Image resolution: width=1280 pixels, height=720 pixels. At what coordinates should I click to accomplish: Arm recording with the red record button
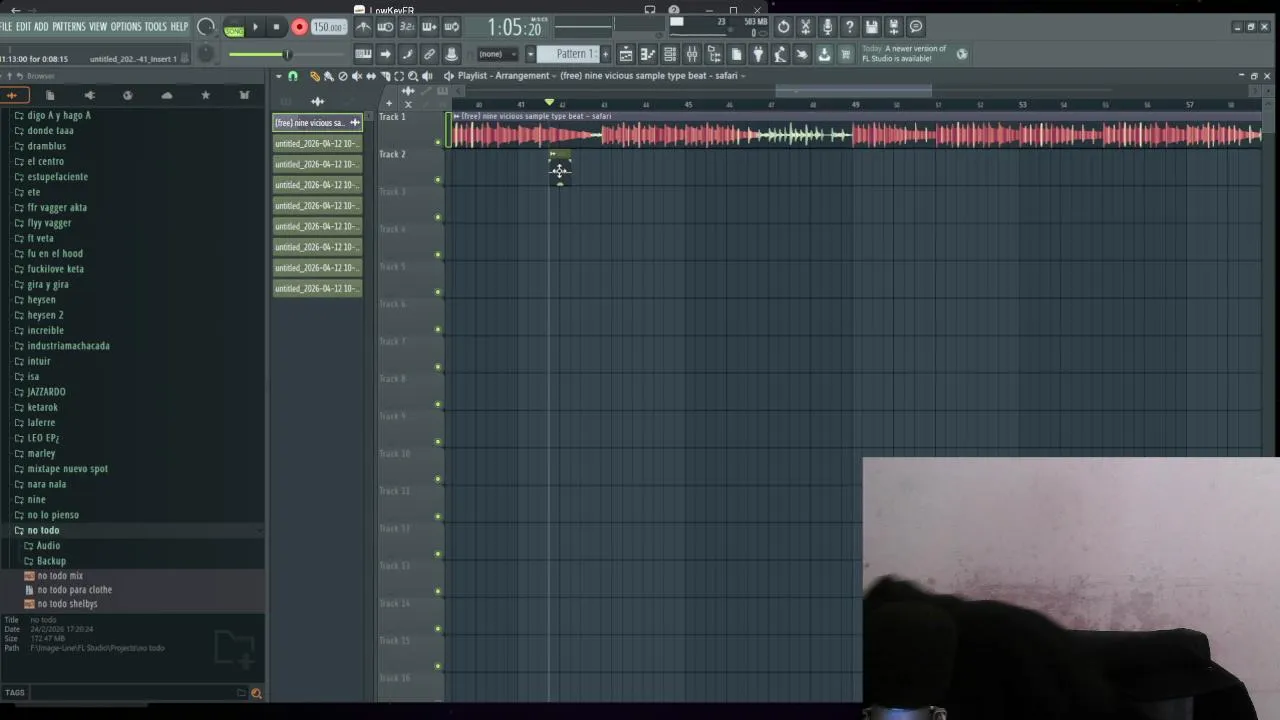[x=299, y=27]
